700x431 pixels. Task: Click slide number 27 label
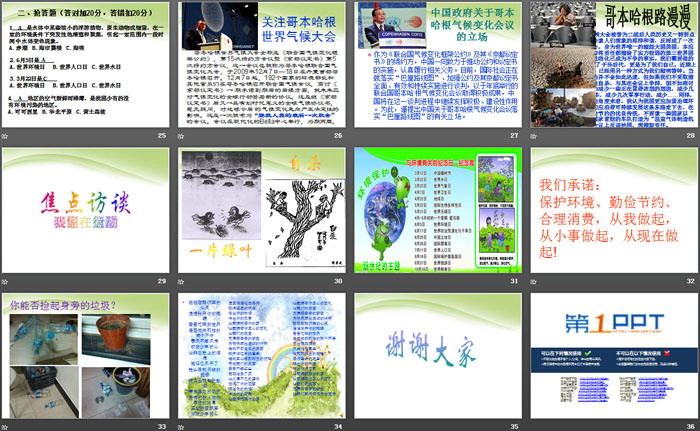pos(514,135)
